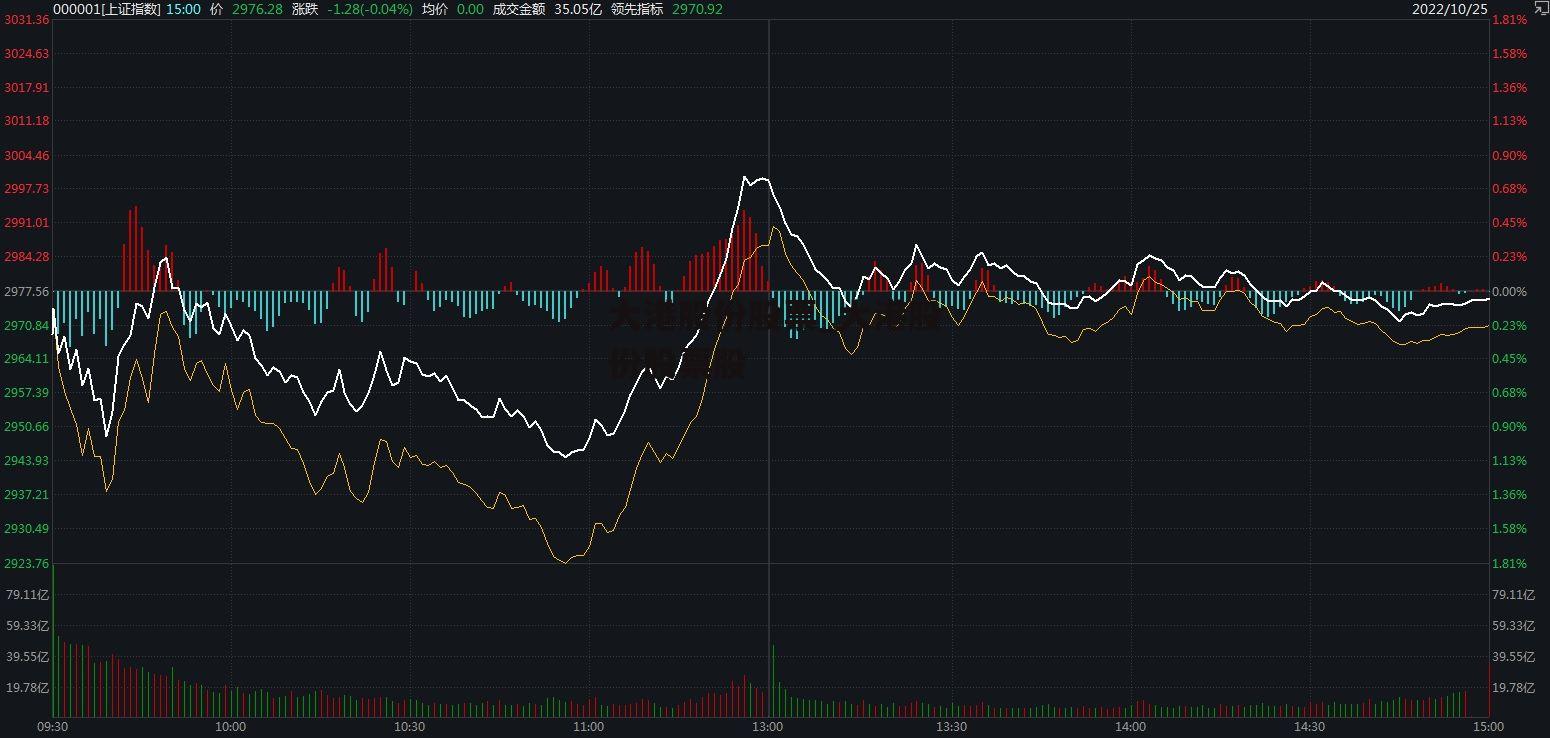
Task: Click the green price label 2943.93
Action: pos(27,461)
